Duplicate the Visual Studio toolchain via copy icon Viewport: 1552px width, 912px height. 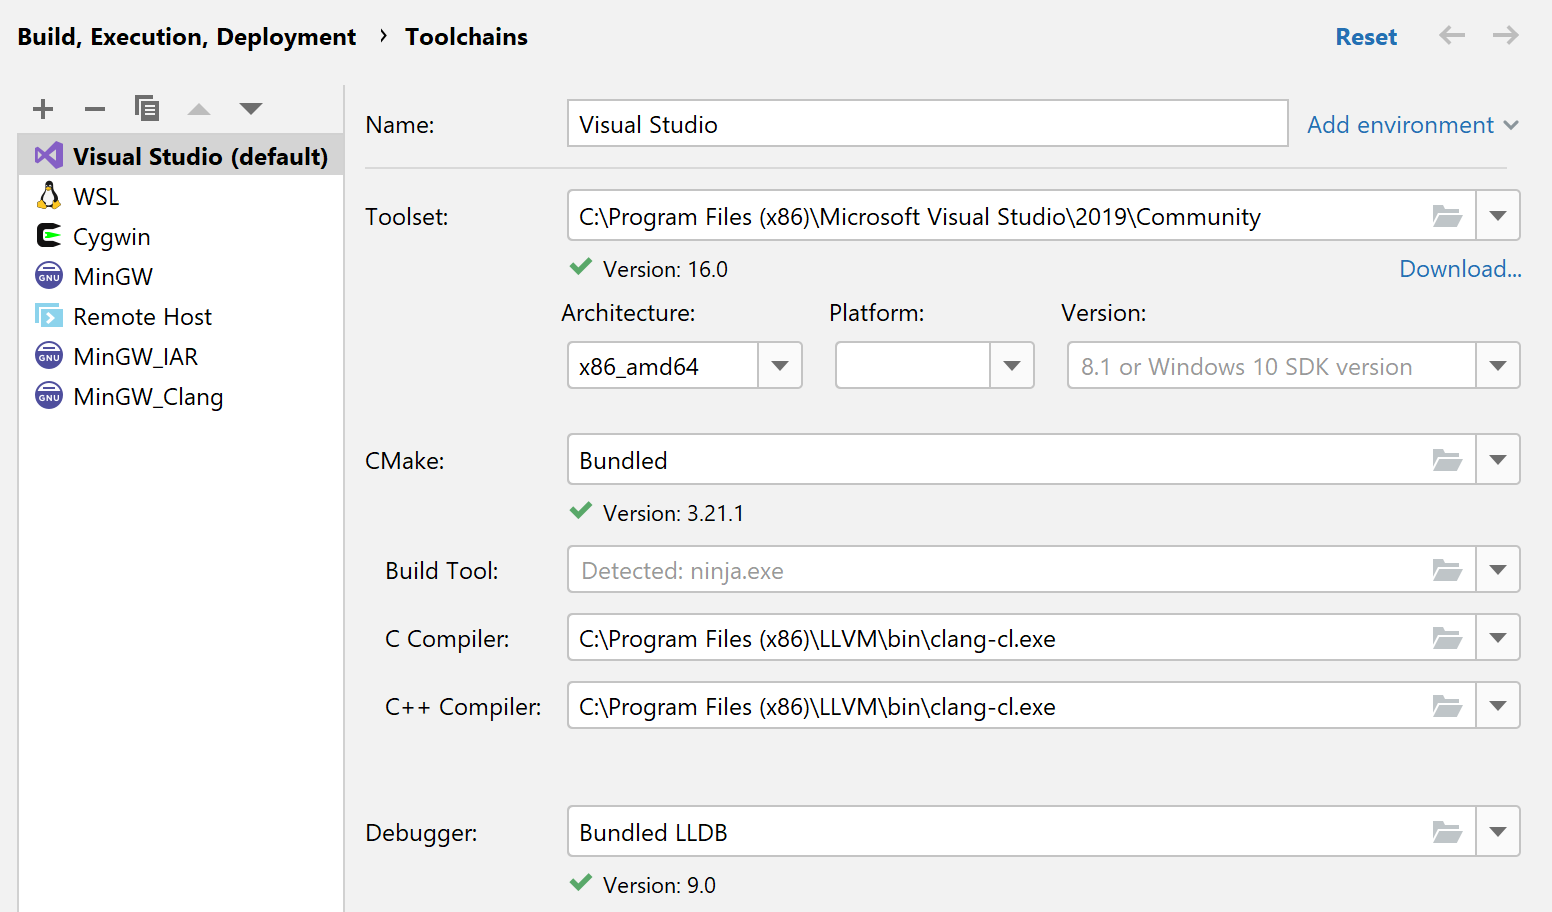tap(147, 108)
